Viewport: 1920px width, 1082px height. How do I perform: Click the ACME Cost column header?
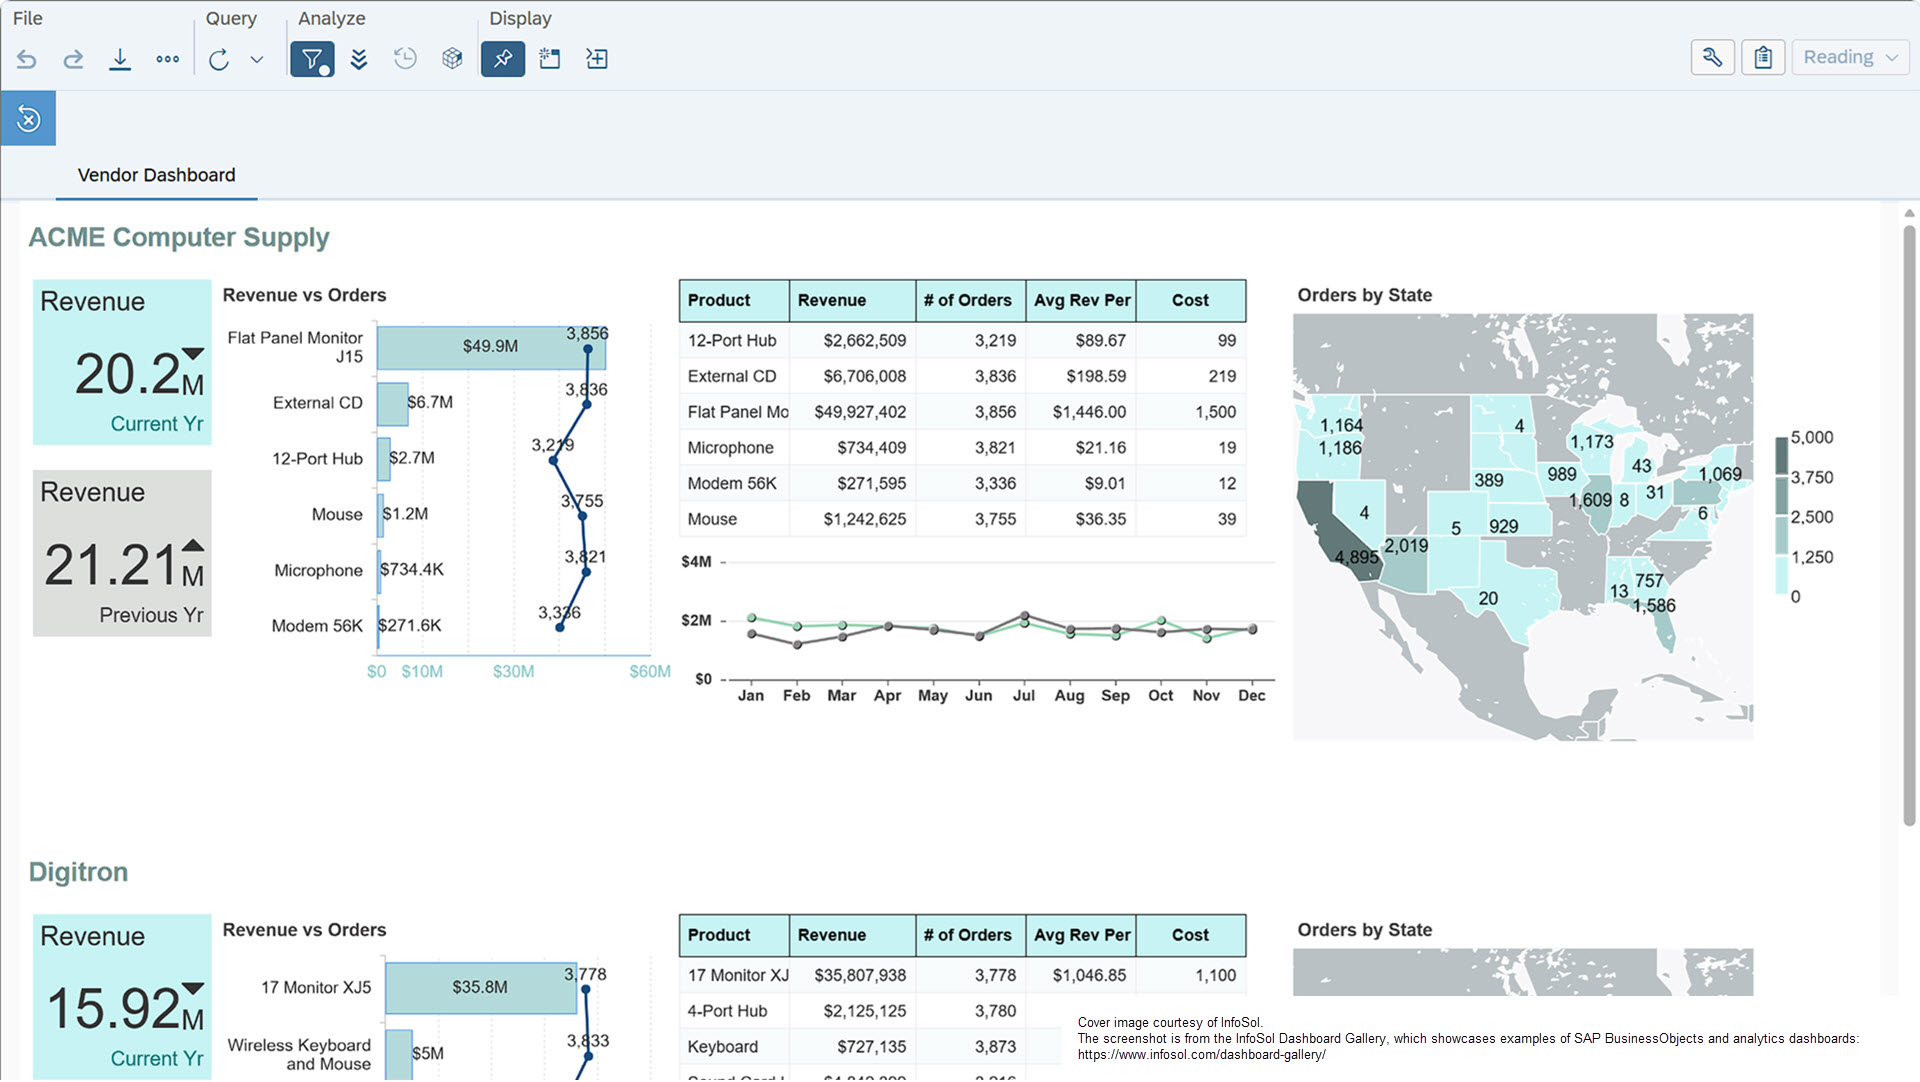(x=1191, y=300)
